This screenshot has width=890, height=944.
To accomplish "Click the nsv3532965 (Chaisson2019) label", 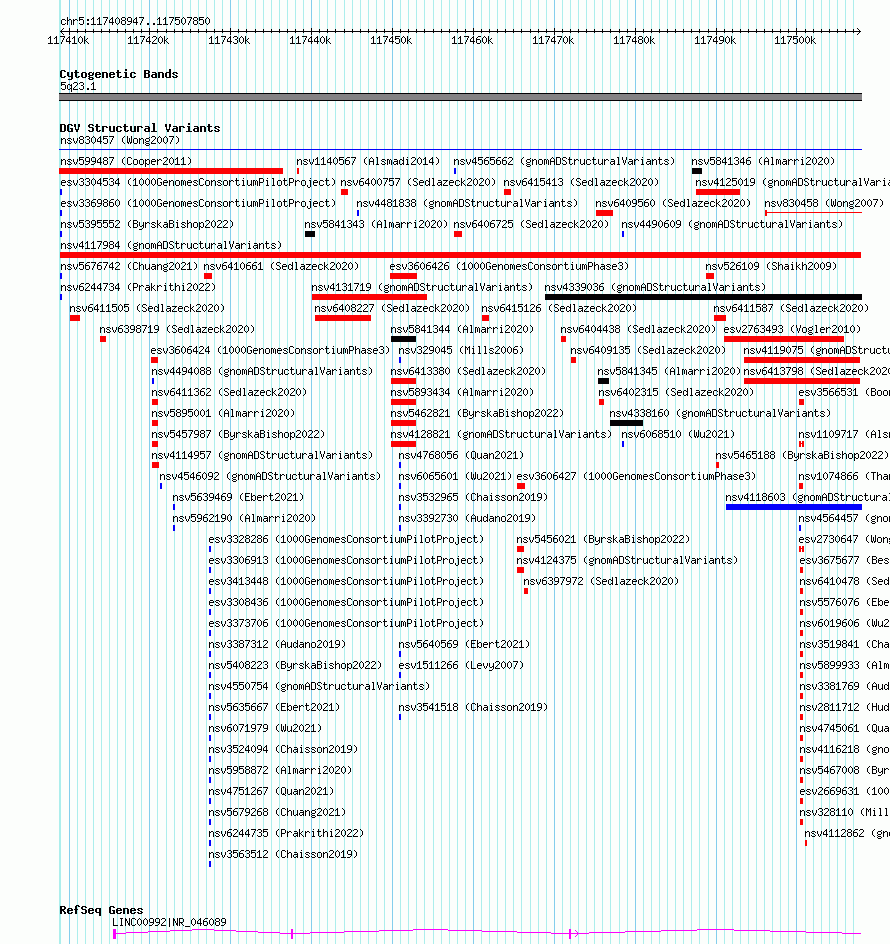I will click(x=473, y=497).
